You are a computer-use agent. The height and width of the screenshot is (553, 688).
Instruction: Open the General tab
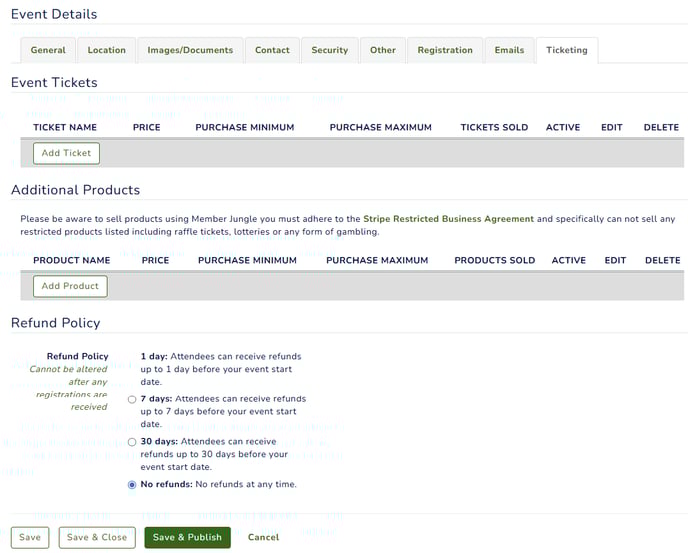(x=48, y=50)
